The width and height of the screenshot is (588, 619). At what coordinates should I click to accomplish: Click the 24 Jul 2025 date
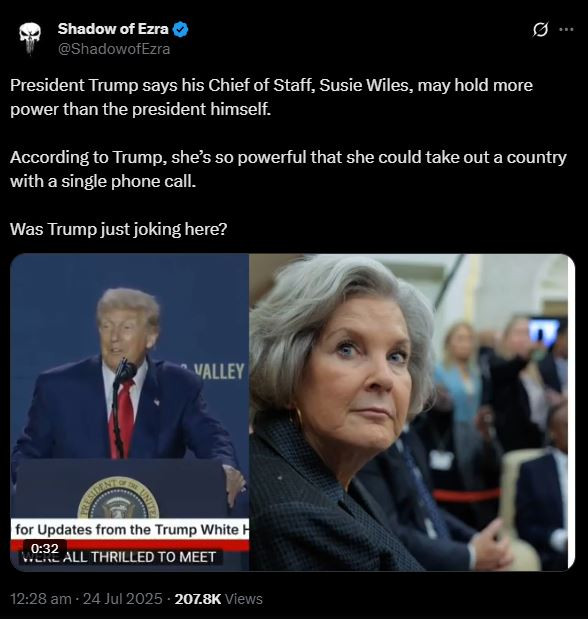123,599
